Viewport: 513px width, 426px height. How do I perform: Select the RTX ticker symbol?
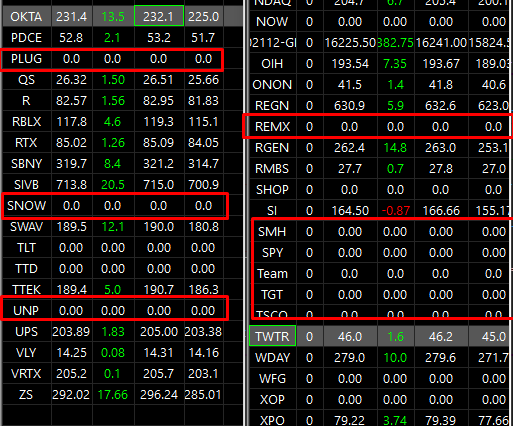(26, 143)
